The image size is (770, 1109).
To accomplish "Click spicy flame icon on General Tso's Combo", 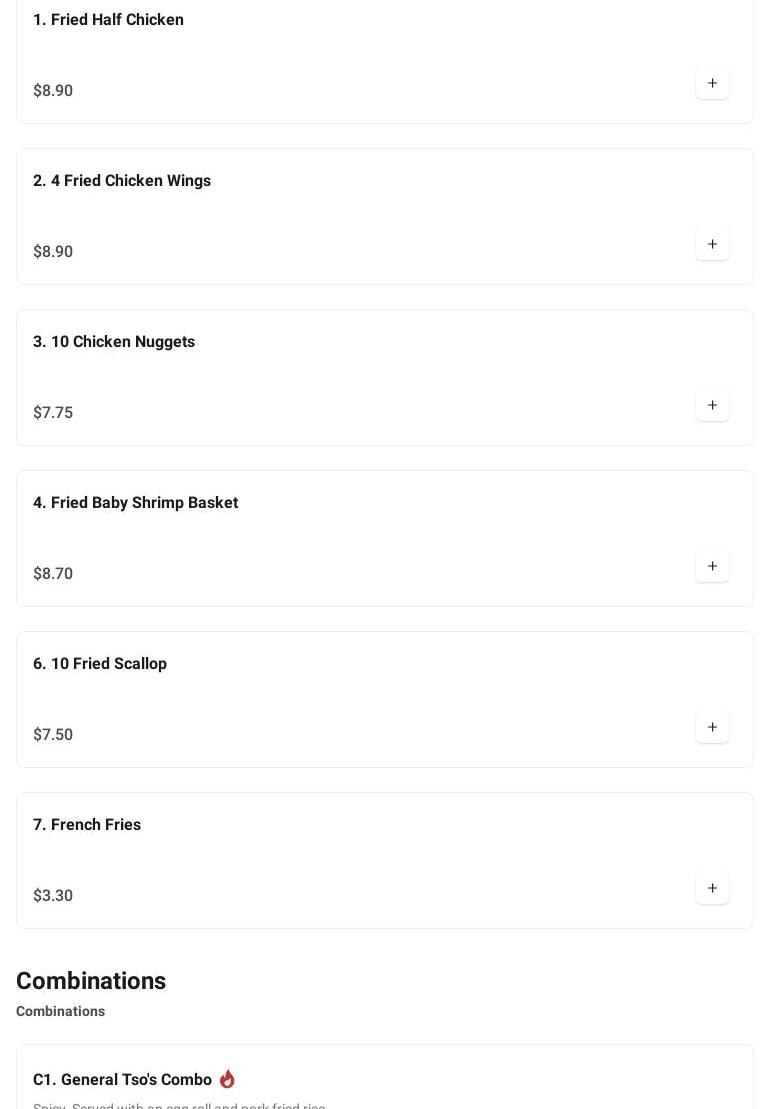I will click(227, 1079).
